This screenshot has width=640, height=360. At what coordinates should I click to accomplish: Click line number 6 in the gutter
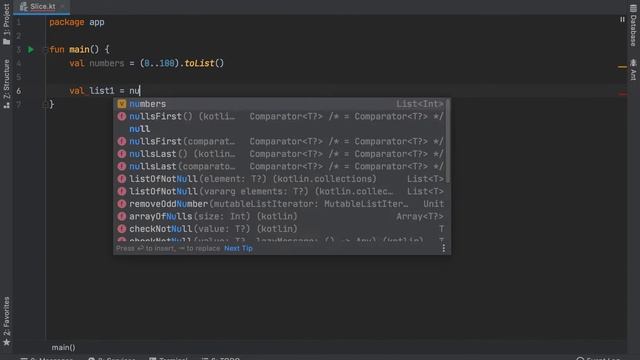click(18, 91)
